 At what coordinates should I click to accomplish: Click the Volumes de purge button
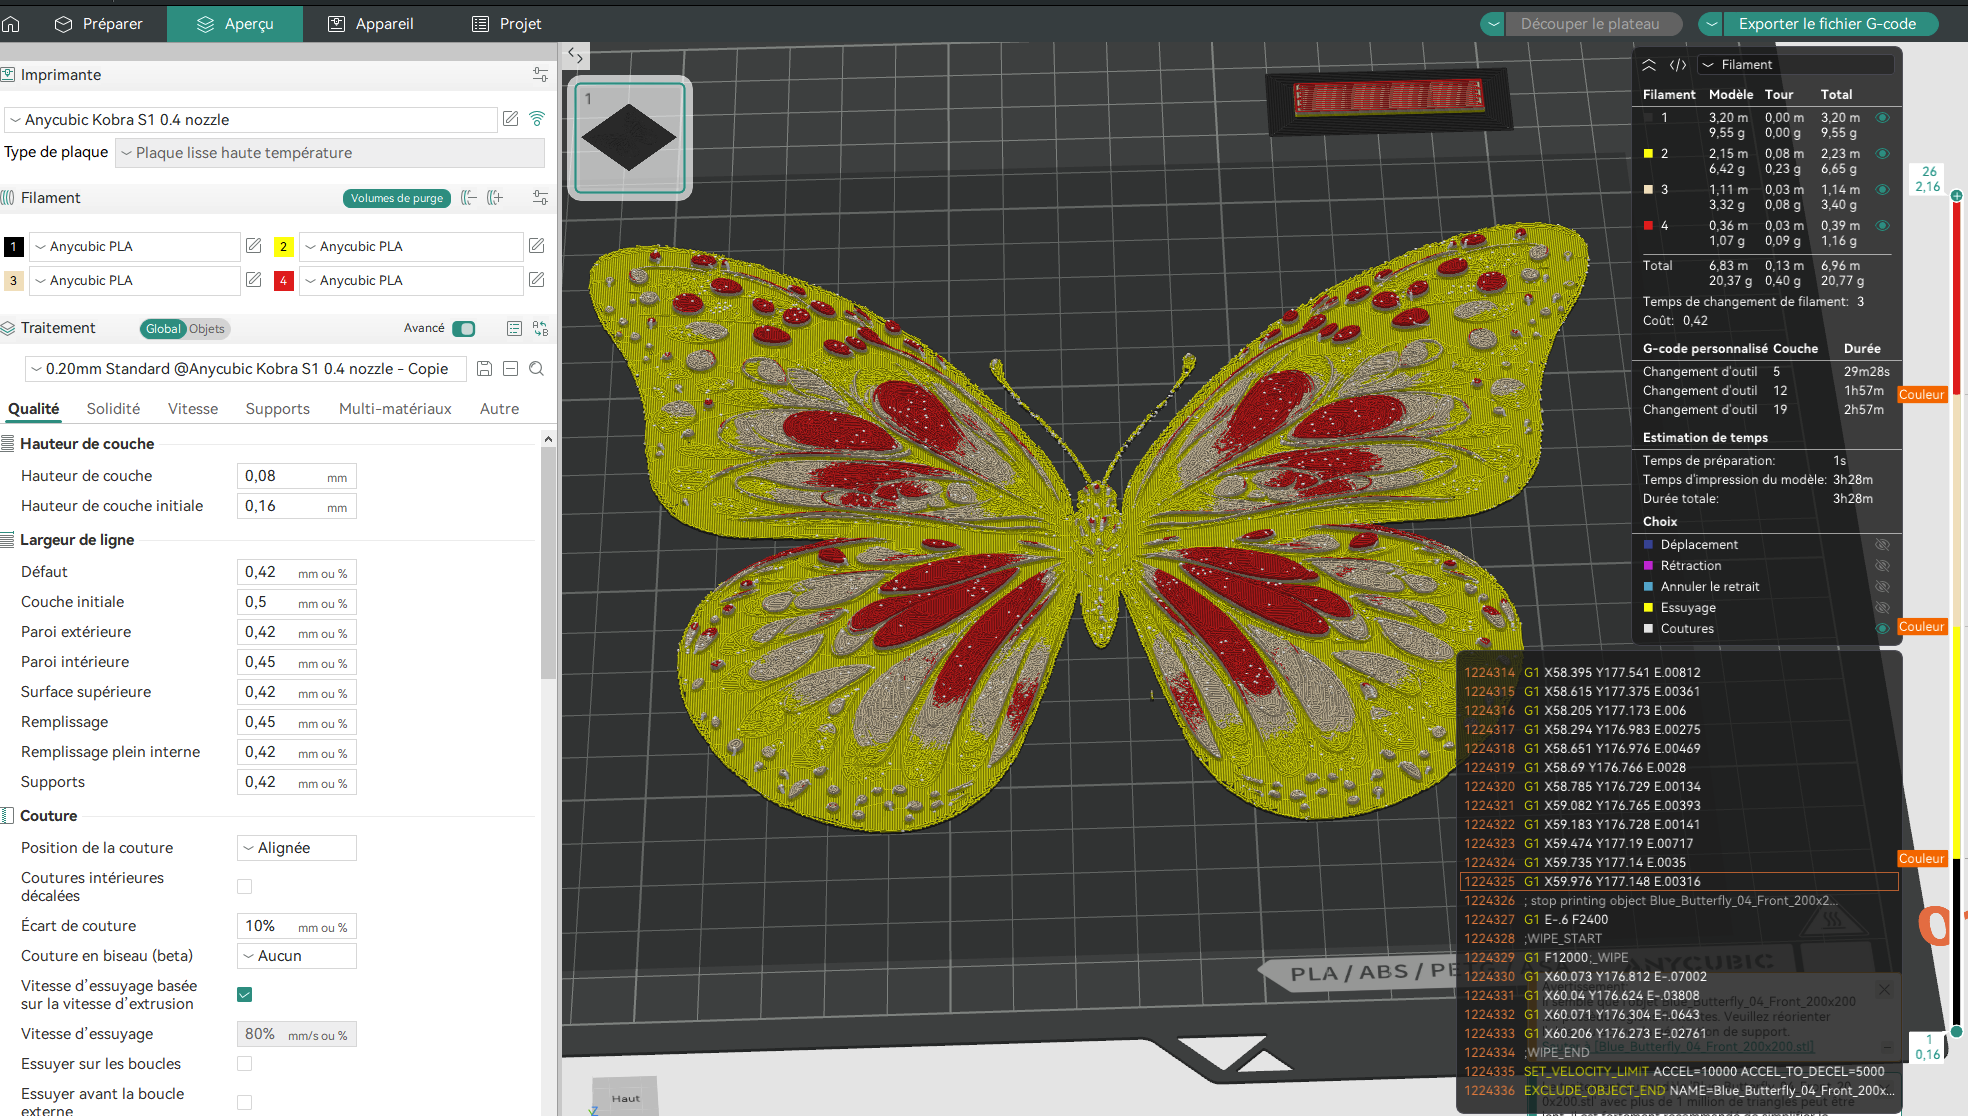coord(396,198)
